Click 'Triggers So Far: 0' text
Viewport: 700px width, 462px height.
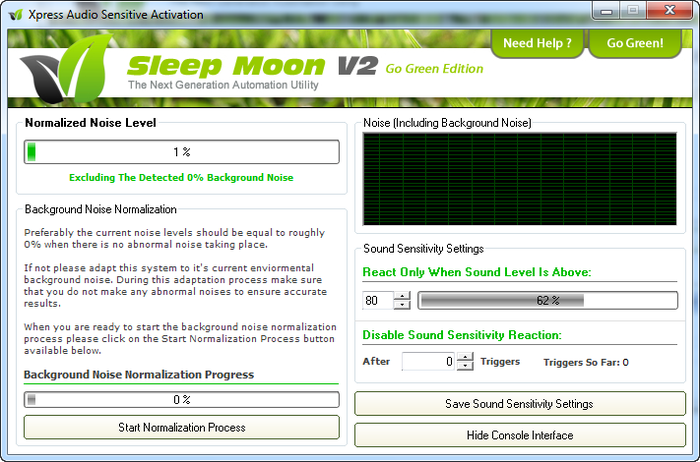[586, 362]
